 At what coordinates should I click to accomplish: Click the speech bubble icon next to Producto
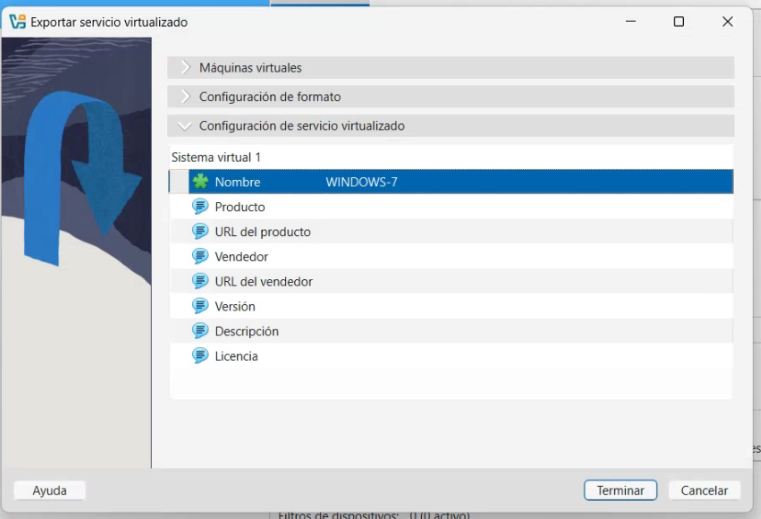(x=200, y=206)
